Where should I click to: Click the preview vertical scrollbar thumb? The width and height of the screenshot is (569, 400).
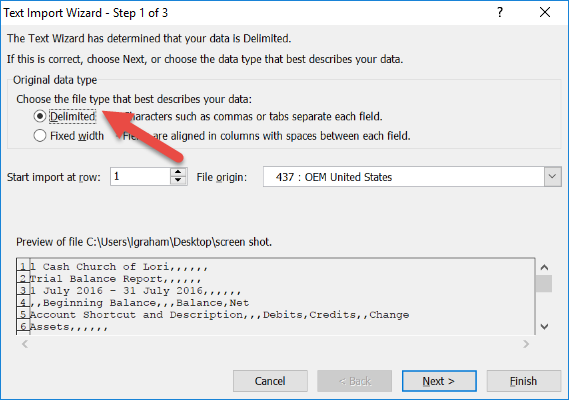pos(544,283)
